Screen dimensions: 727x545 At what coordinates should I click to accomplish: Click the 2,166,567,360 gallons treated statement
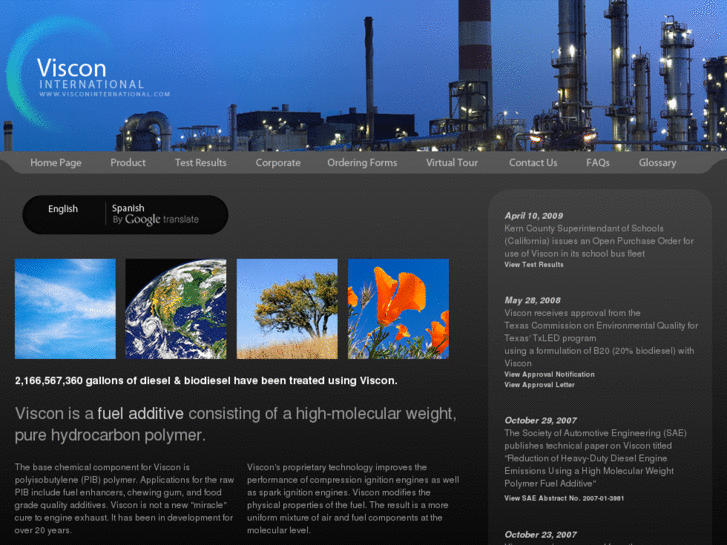[x=206, y=381]
